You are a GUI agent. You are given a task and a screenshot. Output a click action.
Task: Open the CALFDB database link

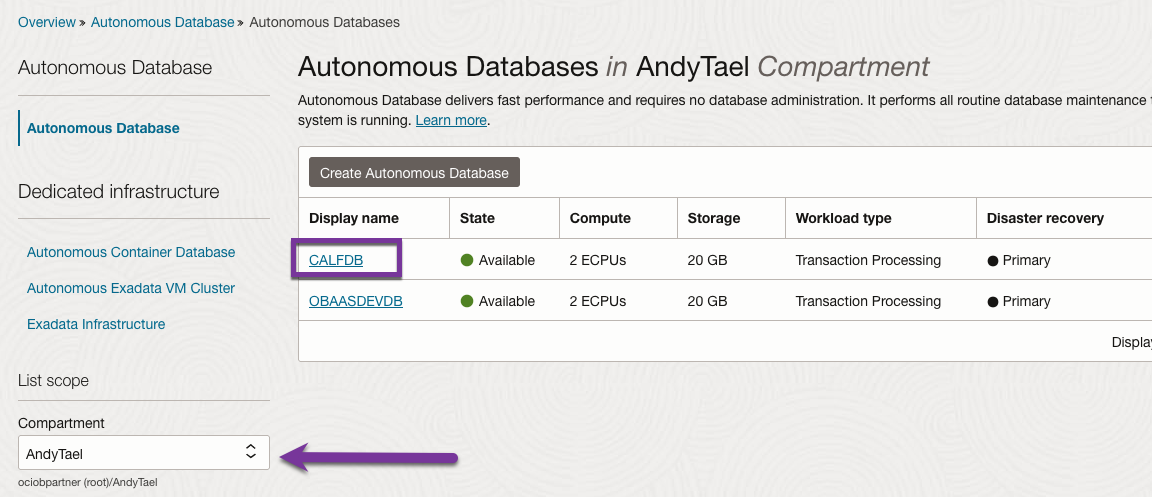(336, 260)
